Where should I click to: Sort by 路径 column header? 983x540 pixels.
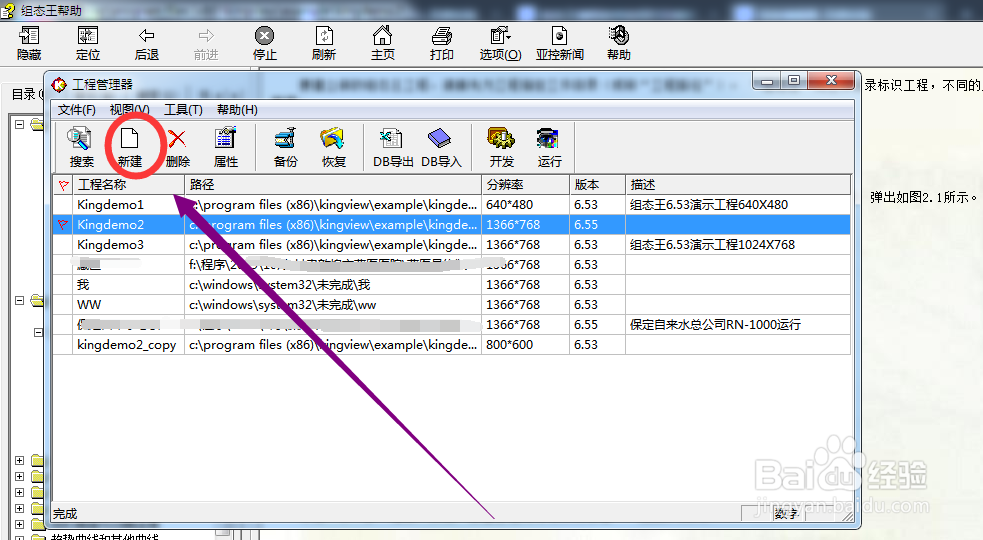pyautogui.click(x=333, y=184)
